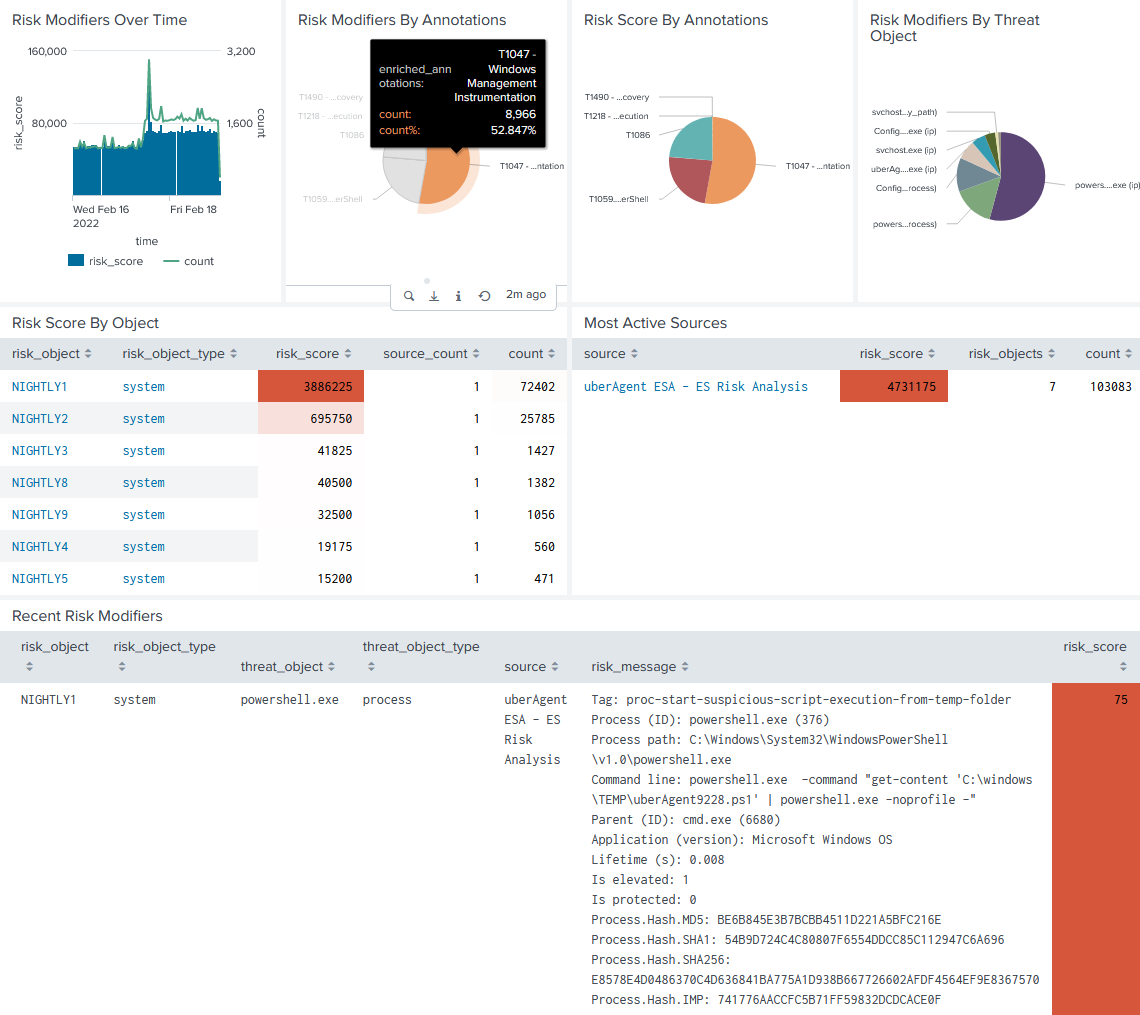Export panel data via the download icon
Viewport: 1140px width, 1015px height.
tap(433, 296)
